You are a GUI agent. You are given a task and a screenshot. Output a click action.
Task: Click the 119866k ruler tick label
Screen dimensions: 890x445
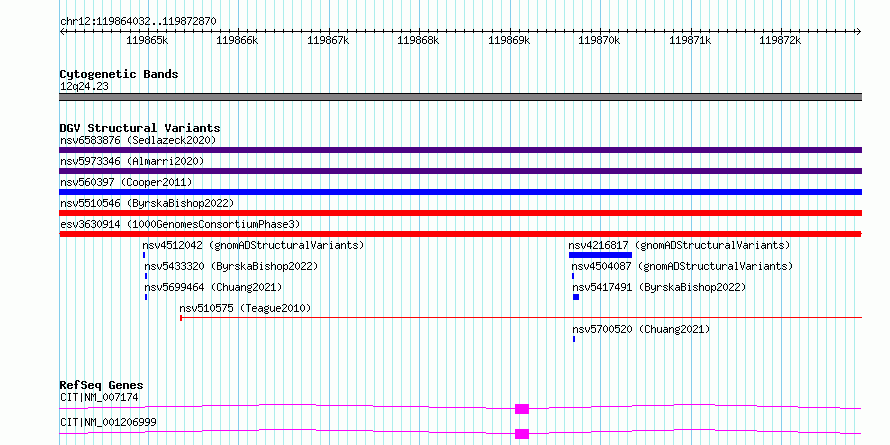click(x=238, y=40)
